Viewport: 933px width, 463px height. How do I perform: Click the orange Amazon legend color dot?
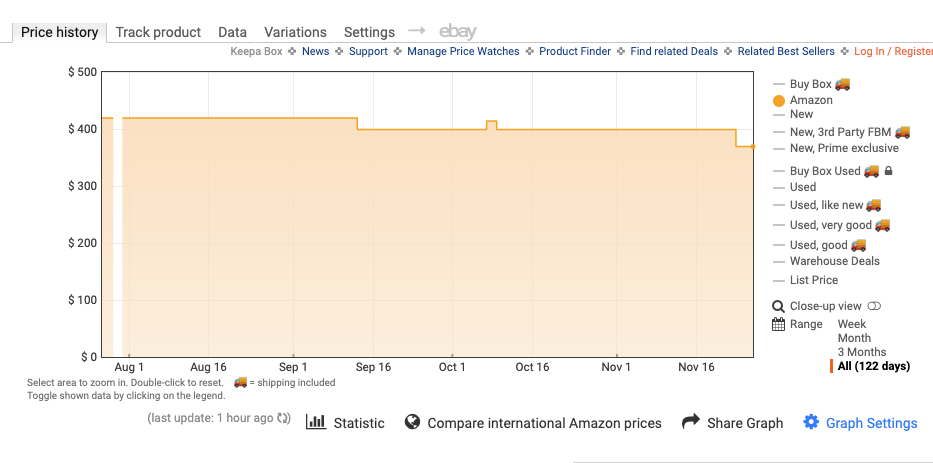(x=779, y=100)
